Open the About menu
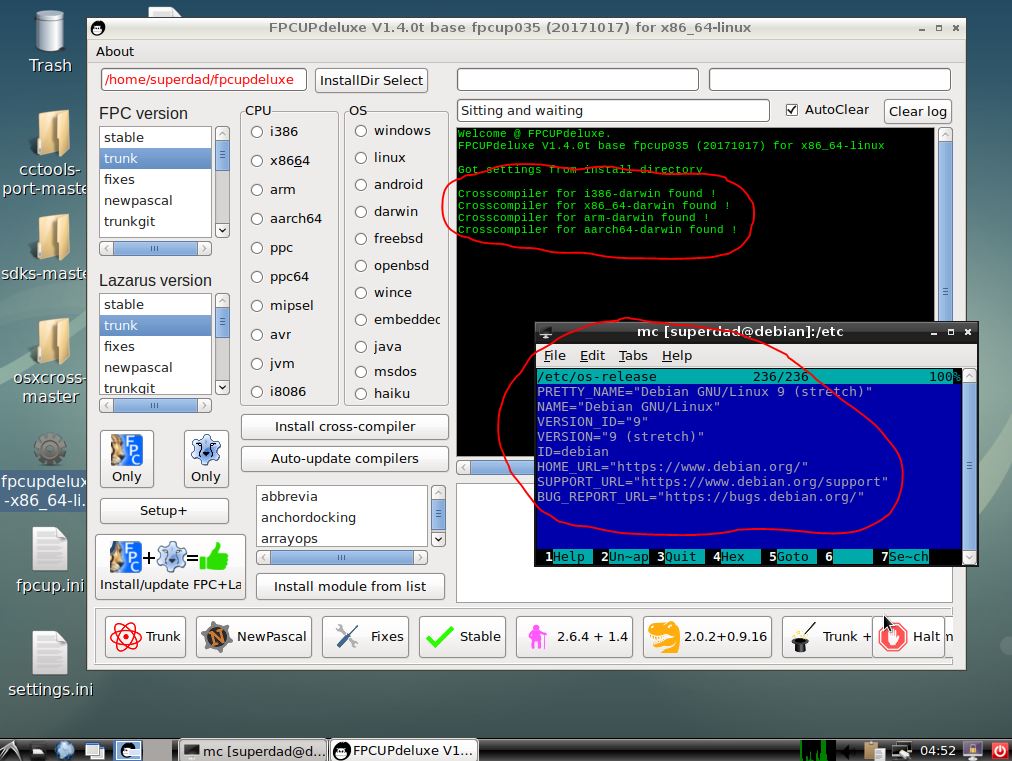Image resolution: width=1012 pixels, height=761 pixels. click(114, 51)
